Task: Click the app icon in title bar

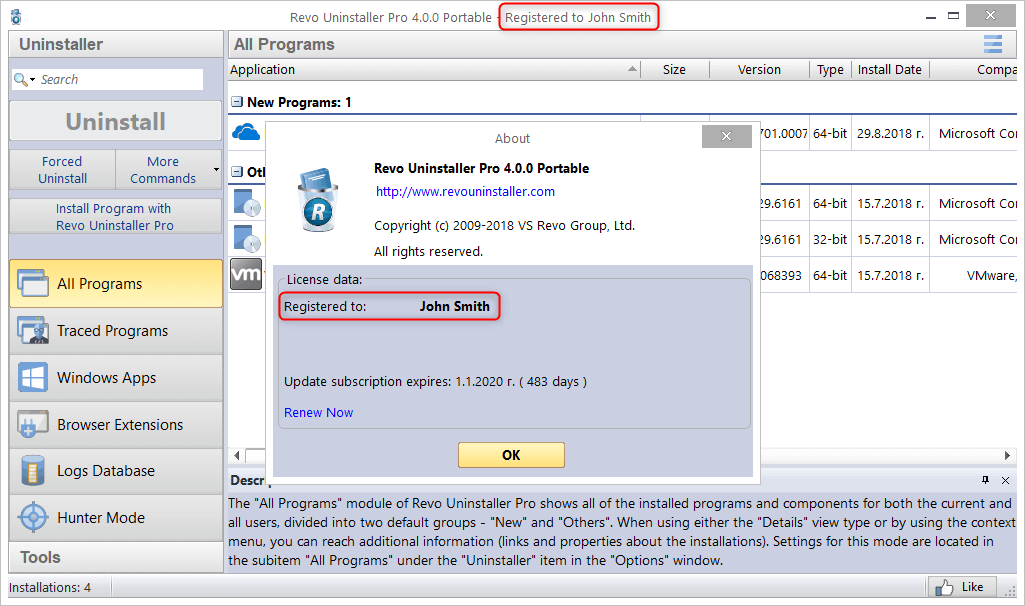Action: point(16,17)
